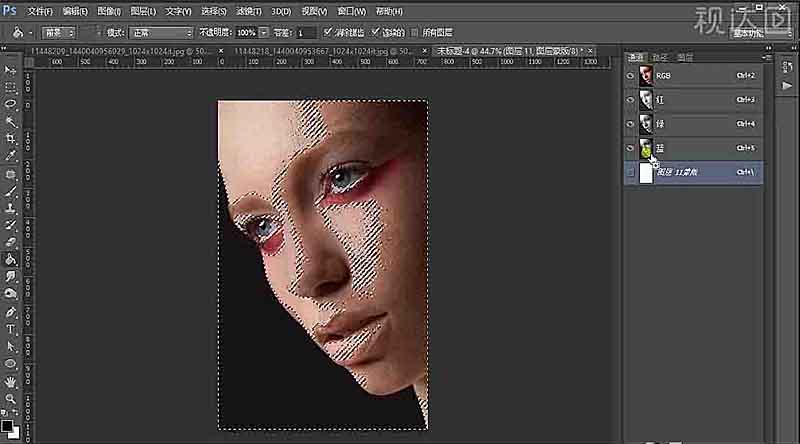Select the Hand tool
The height and width of the screenshot is (444, 800).
point(10,382)
